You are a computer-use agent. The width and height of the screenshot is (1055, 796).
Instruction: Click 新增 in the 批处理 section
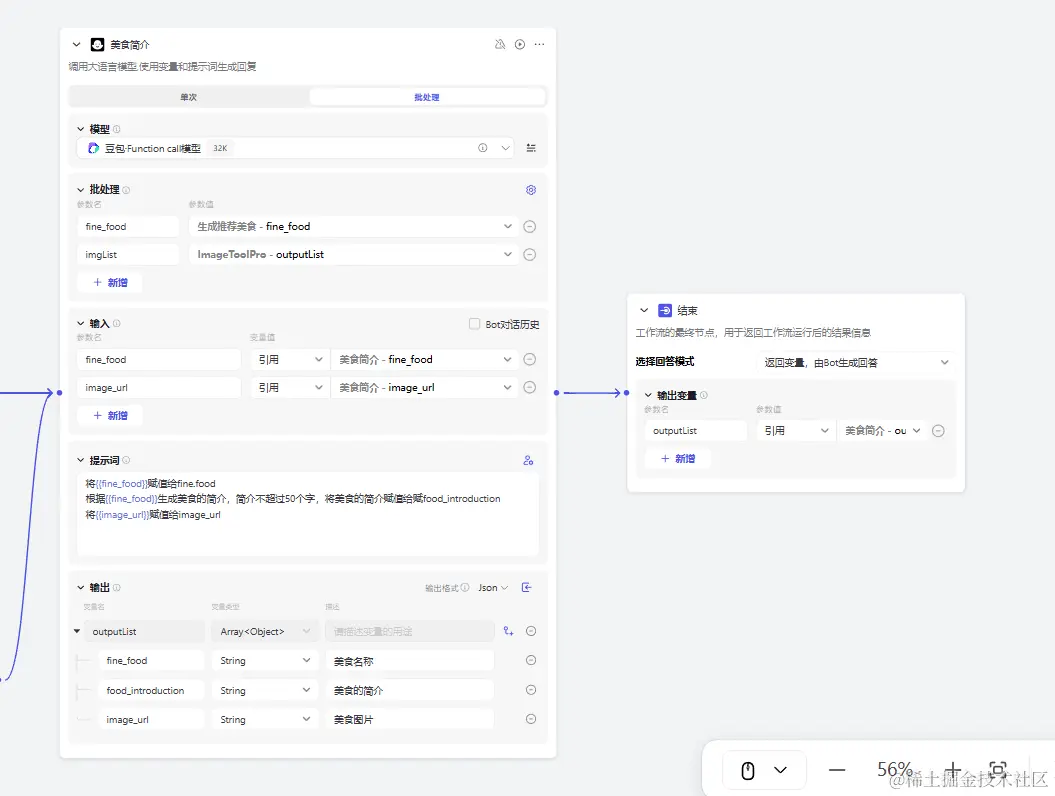click(x=110, y=283)
